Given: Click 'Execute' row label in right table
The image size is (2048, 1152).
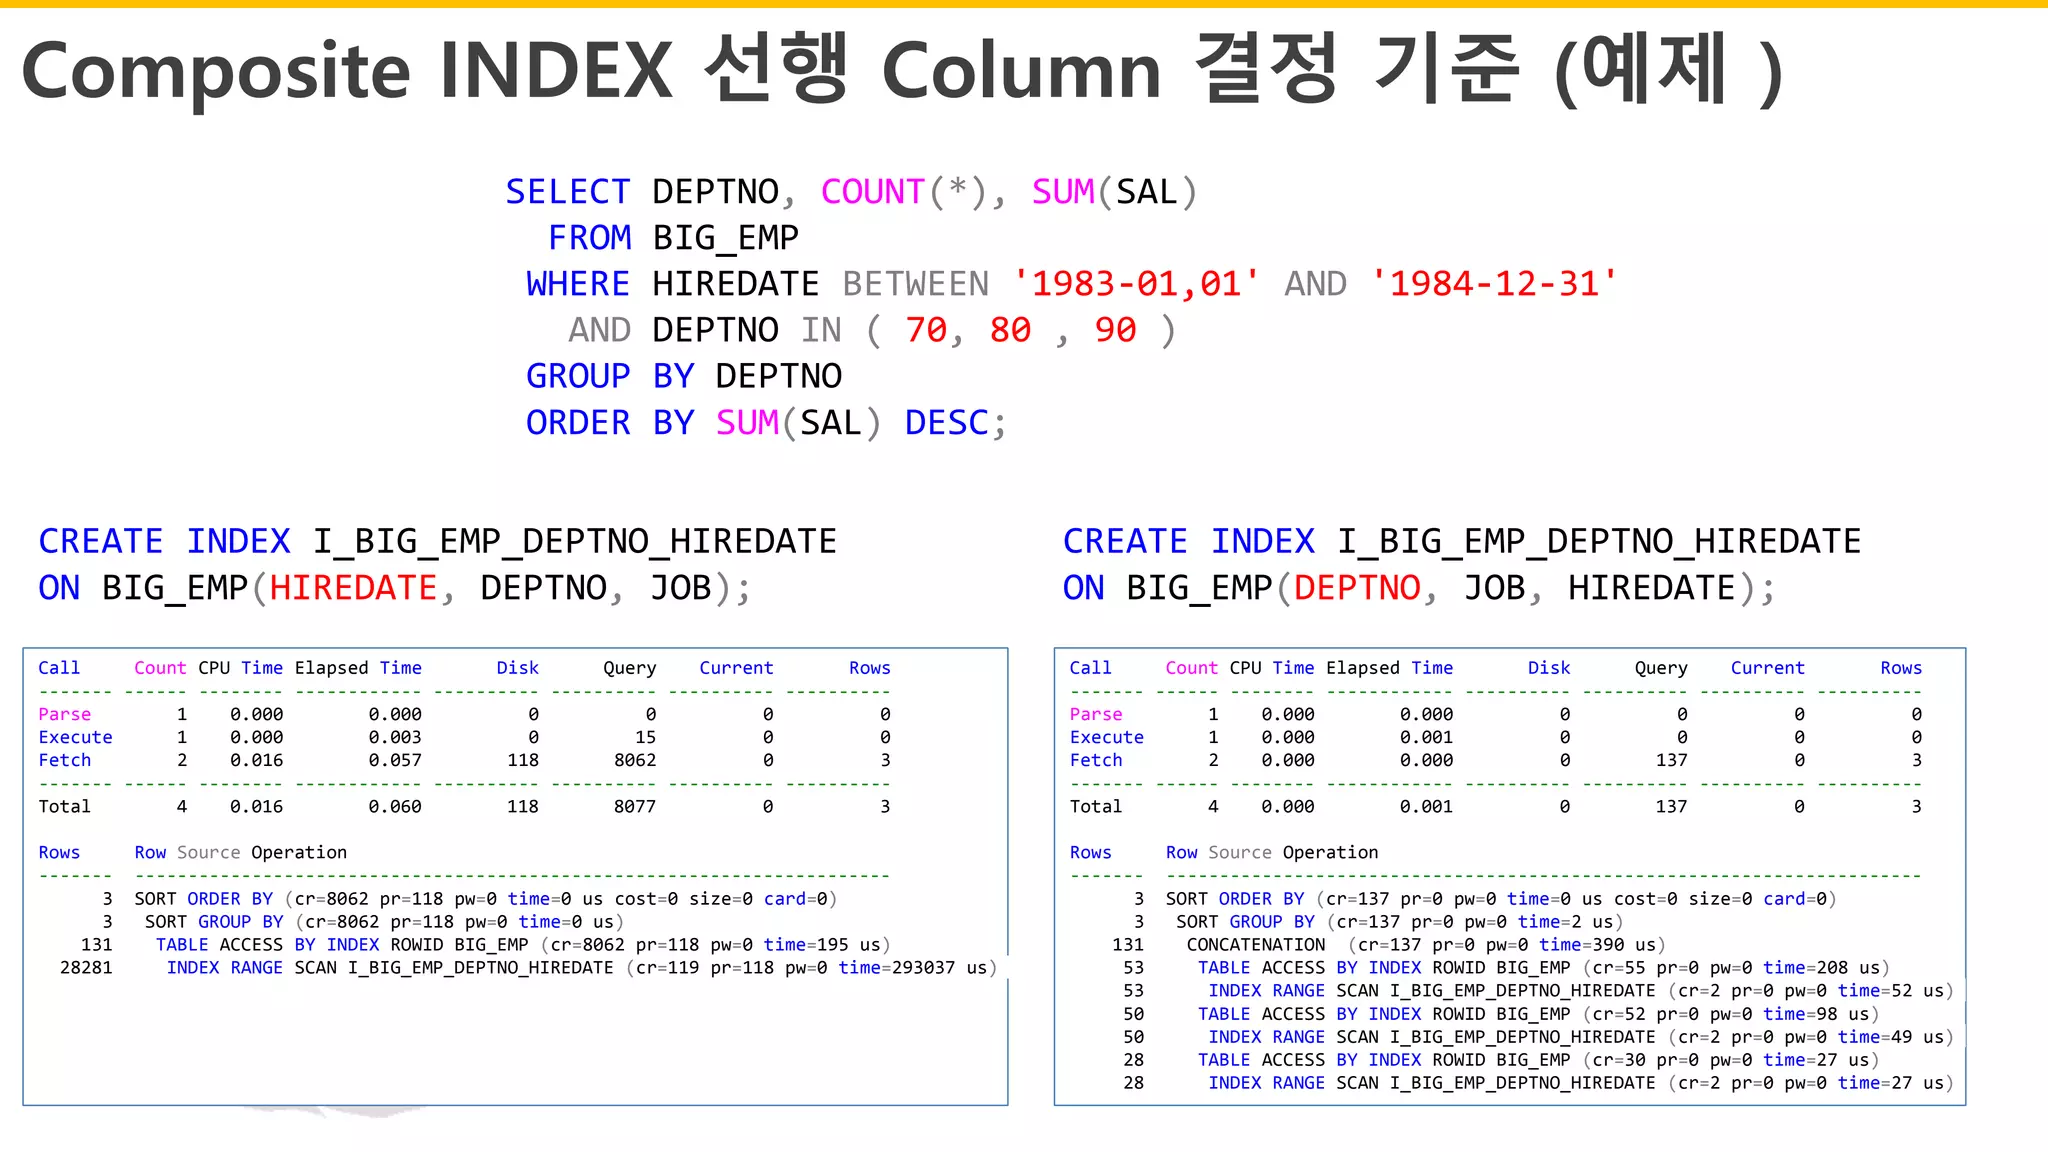Looking at the screenshot, I should (1107, 737).
